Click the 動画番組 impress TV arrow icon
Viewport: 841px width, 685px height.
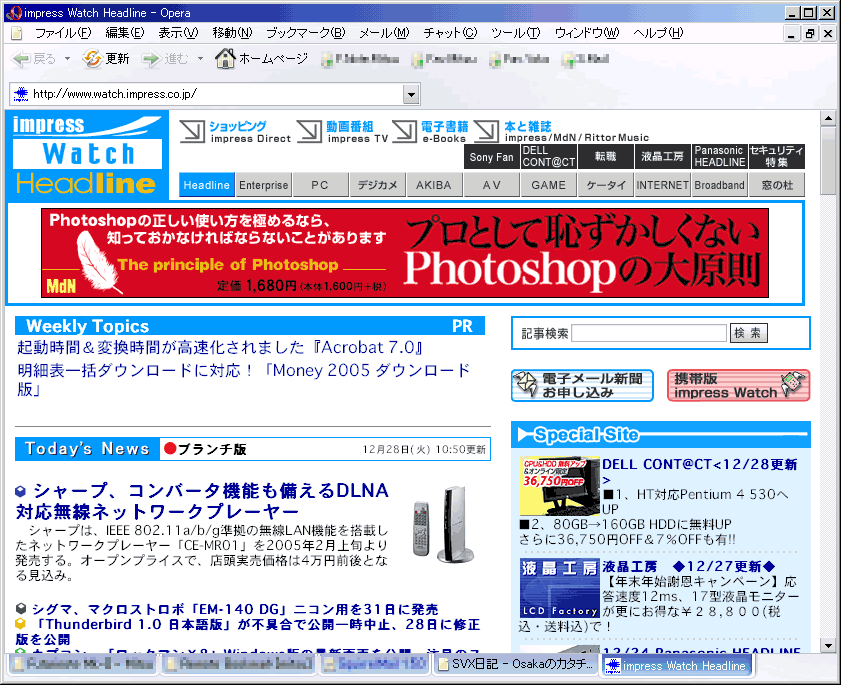point(310,132)
